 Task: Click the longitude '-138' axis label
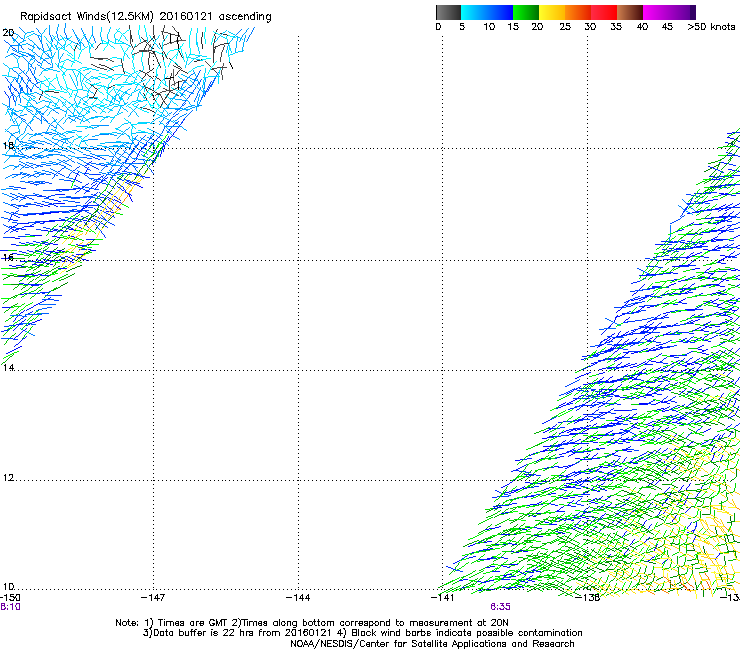coord(588,598)
